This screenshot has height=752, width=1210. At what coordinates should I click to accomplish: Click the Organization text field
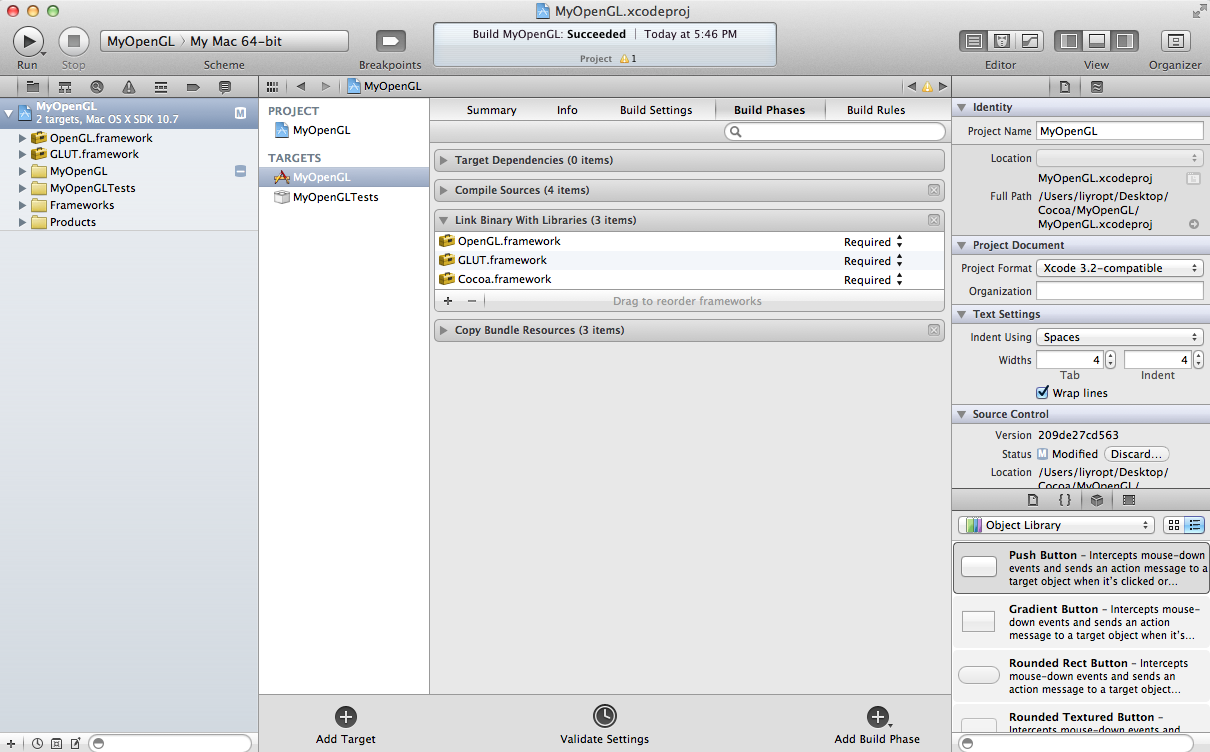[x=1119, y=291]
